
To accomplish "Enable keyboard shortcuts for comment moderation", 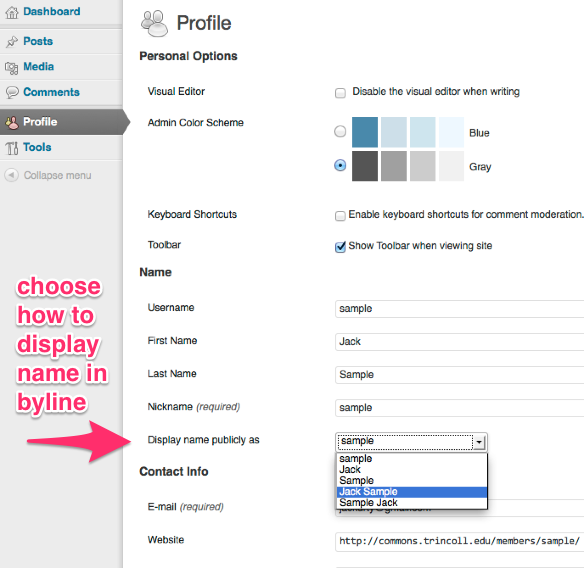I will 340,216.
